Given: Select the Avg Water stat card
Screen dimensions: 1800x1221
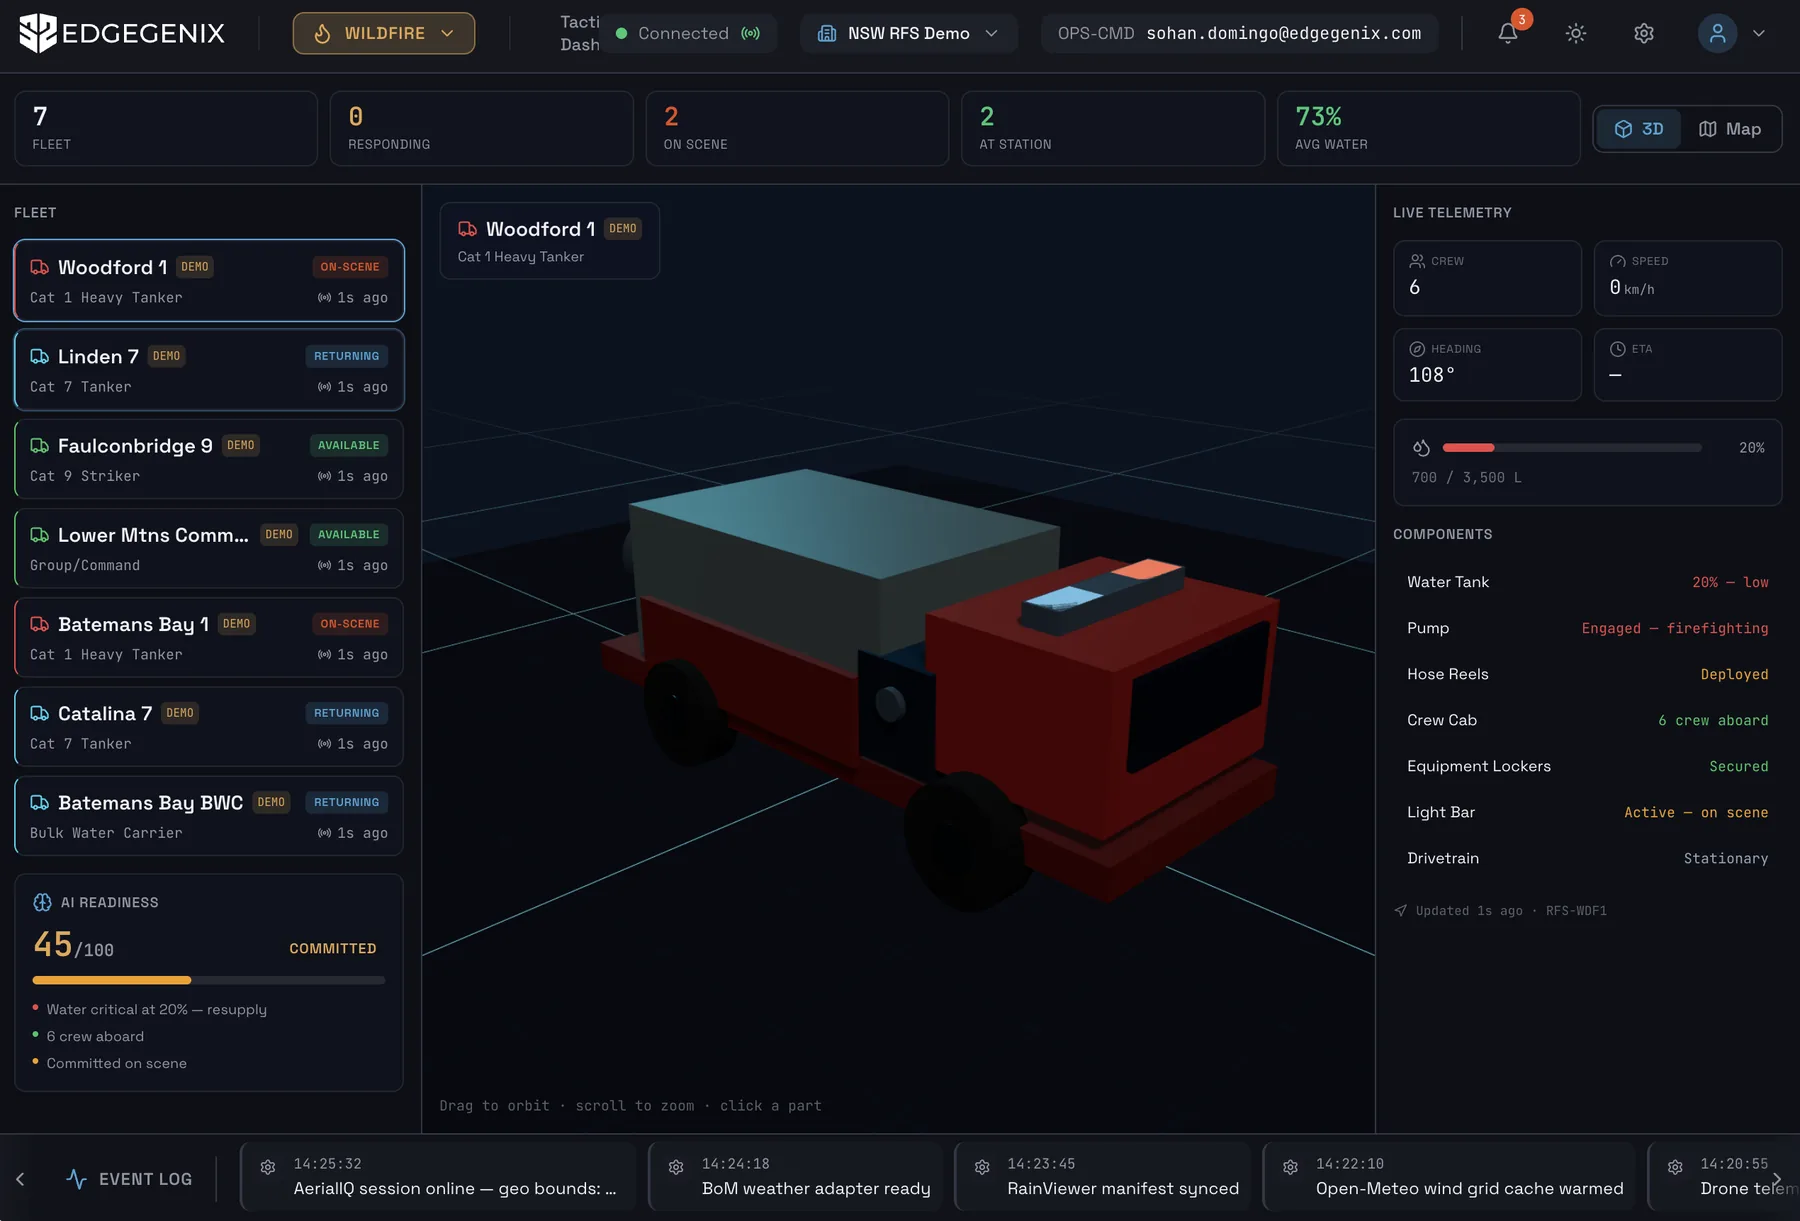Looking at the screenshot, I should [x=1429, y=129].
